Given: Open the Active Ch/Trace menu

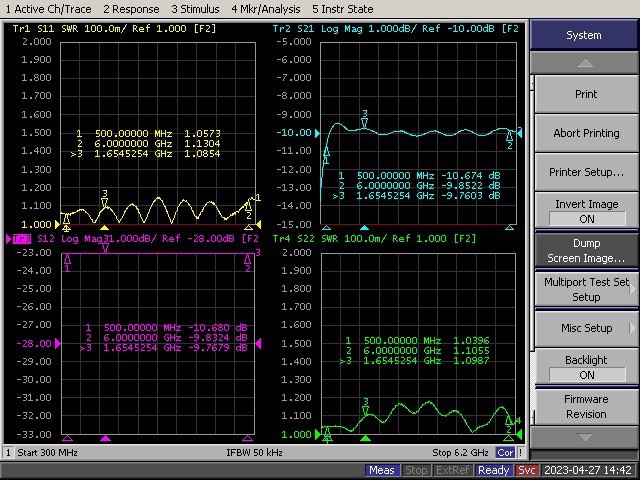Looking at the screenshot, I should click(x=48, y=9).
